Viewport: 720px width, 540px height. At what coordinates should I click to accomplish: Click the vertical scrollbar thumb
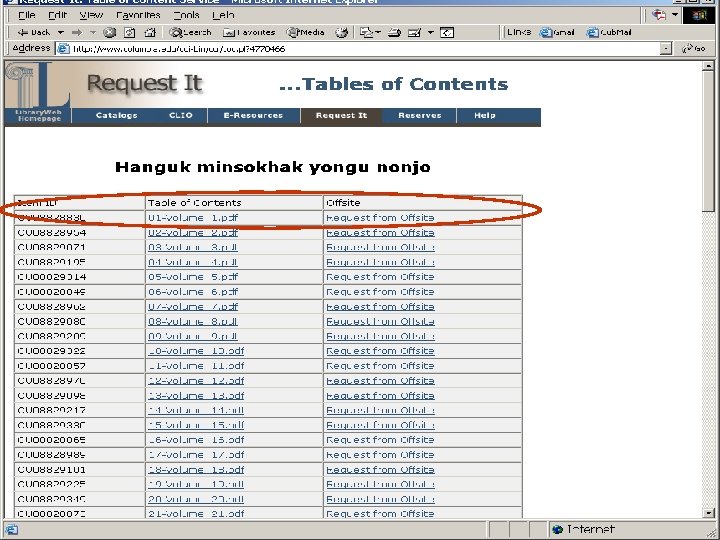708,141
